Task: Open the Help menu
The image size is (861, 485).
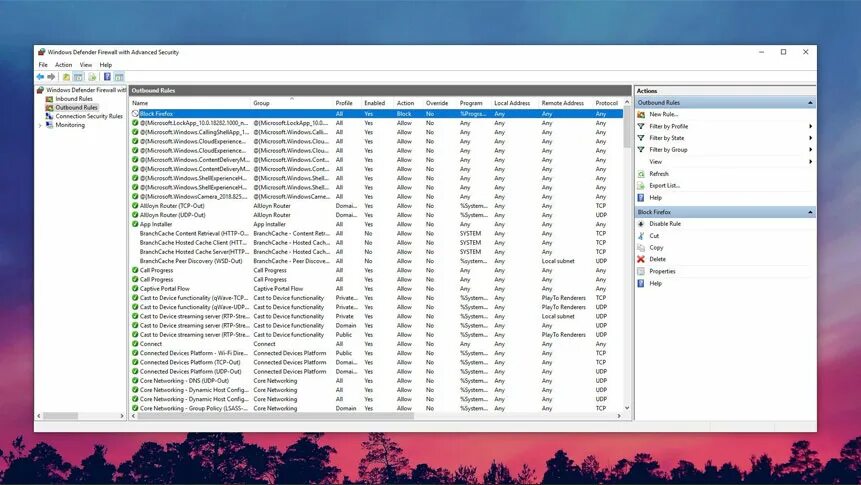Action: point(105,65)
